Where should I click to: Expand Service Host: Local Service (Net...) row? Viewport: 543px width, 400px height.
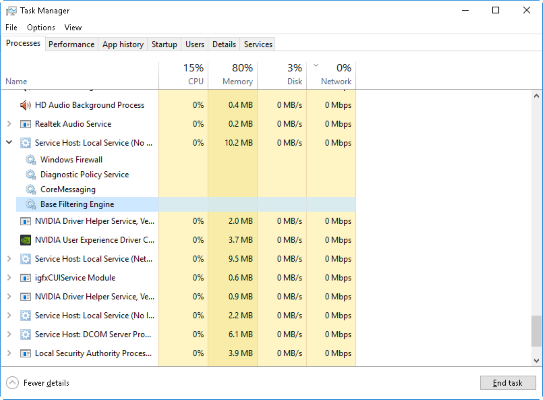point(9,259)
